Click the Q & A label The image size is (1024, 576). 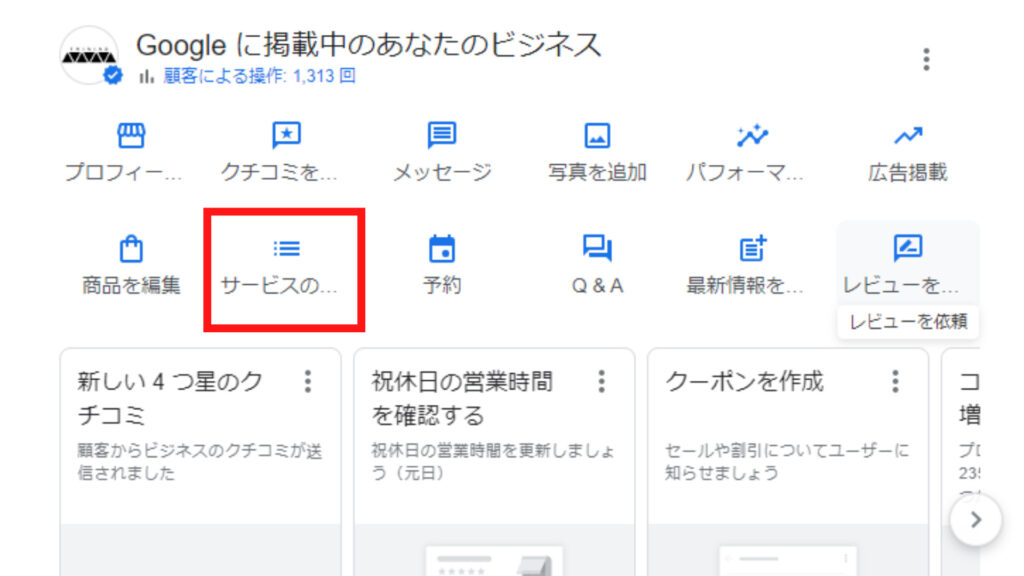coord(598,285)
